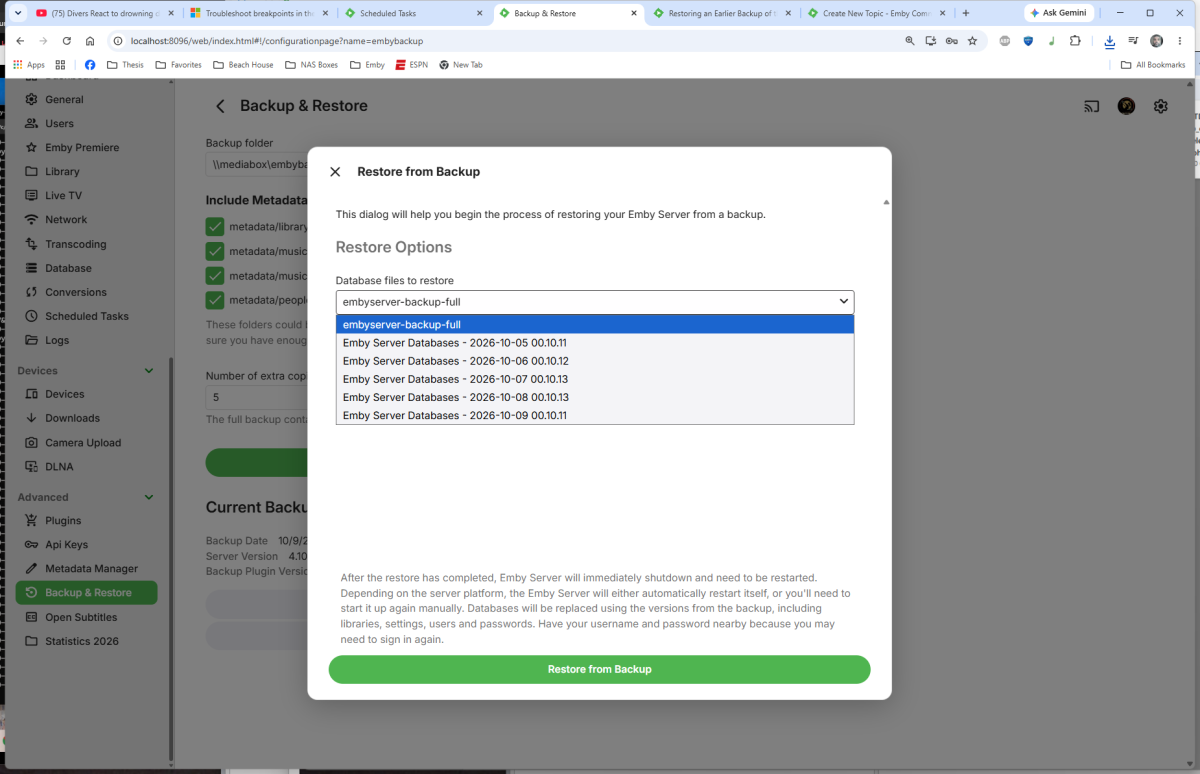
Task: Switch to the Troubleshoot breakpoints browser tab
Action: [x=257, y=13]
